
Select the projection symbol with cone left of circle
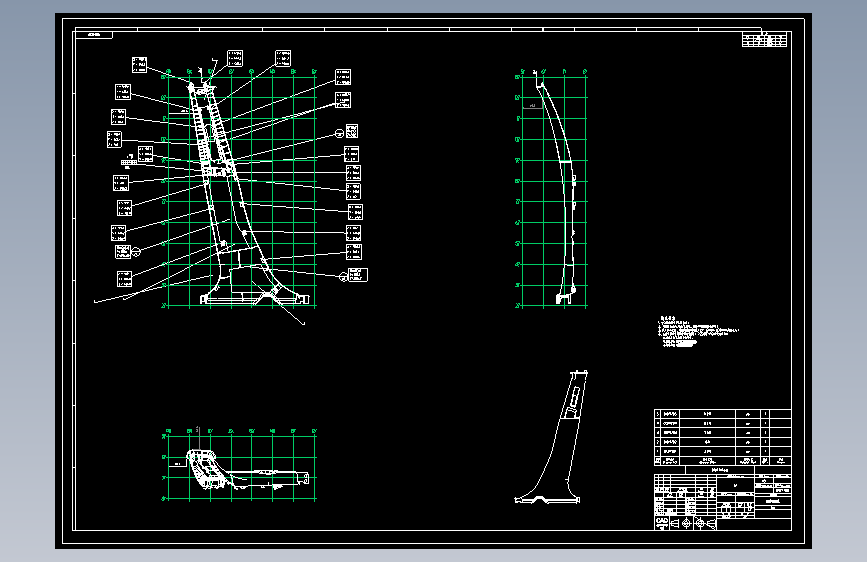click(x=681, y=523)
